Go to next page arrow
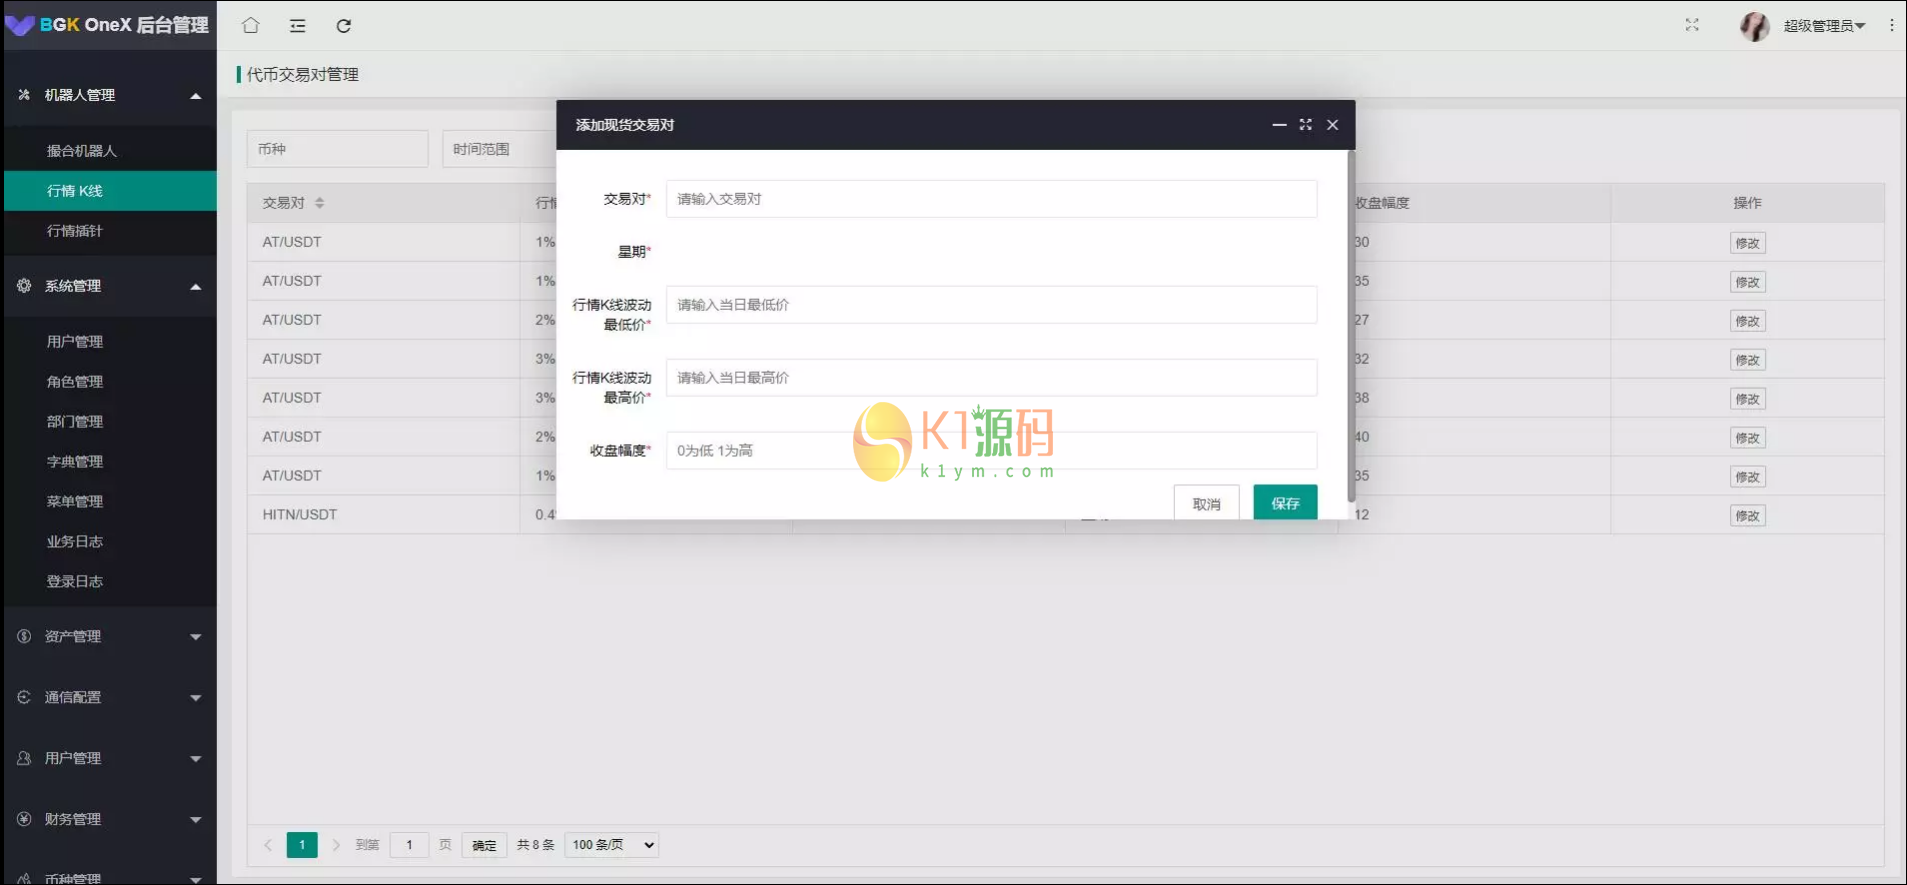1907x885 pixels. (336, 845)
